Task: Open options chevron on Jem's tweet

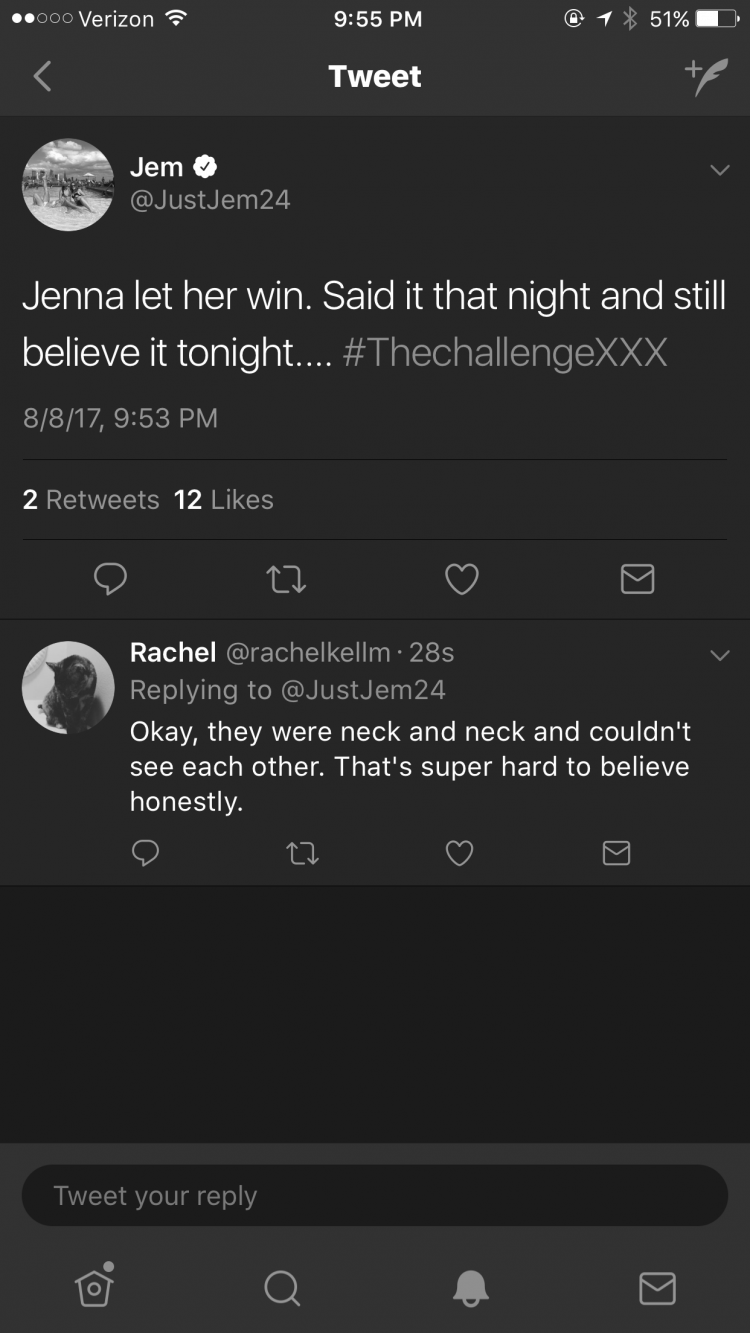Action: tap(719, 171)
